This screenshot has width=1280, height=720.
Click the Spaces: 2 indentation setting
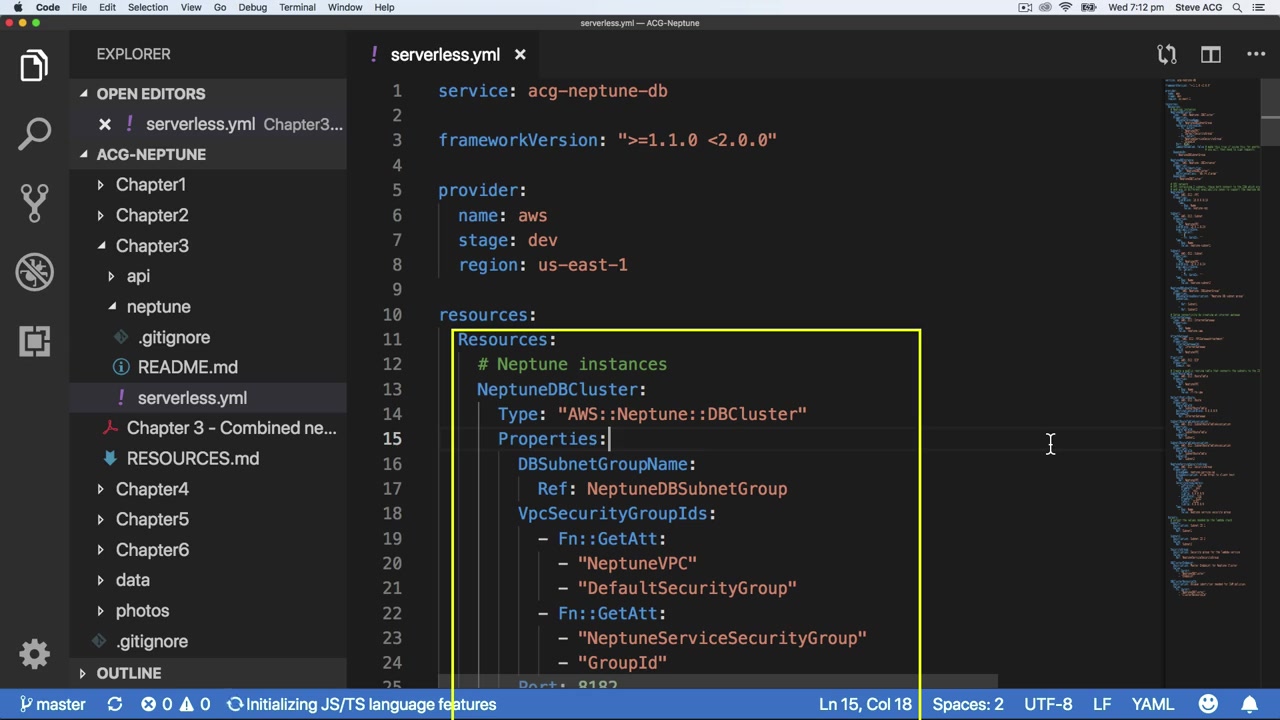tap(967, 704)
